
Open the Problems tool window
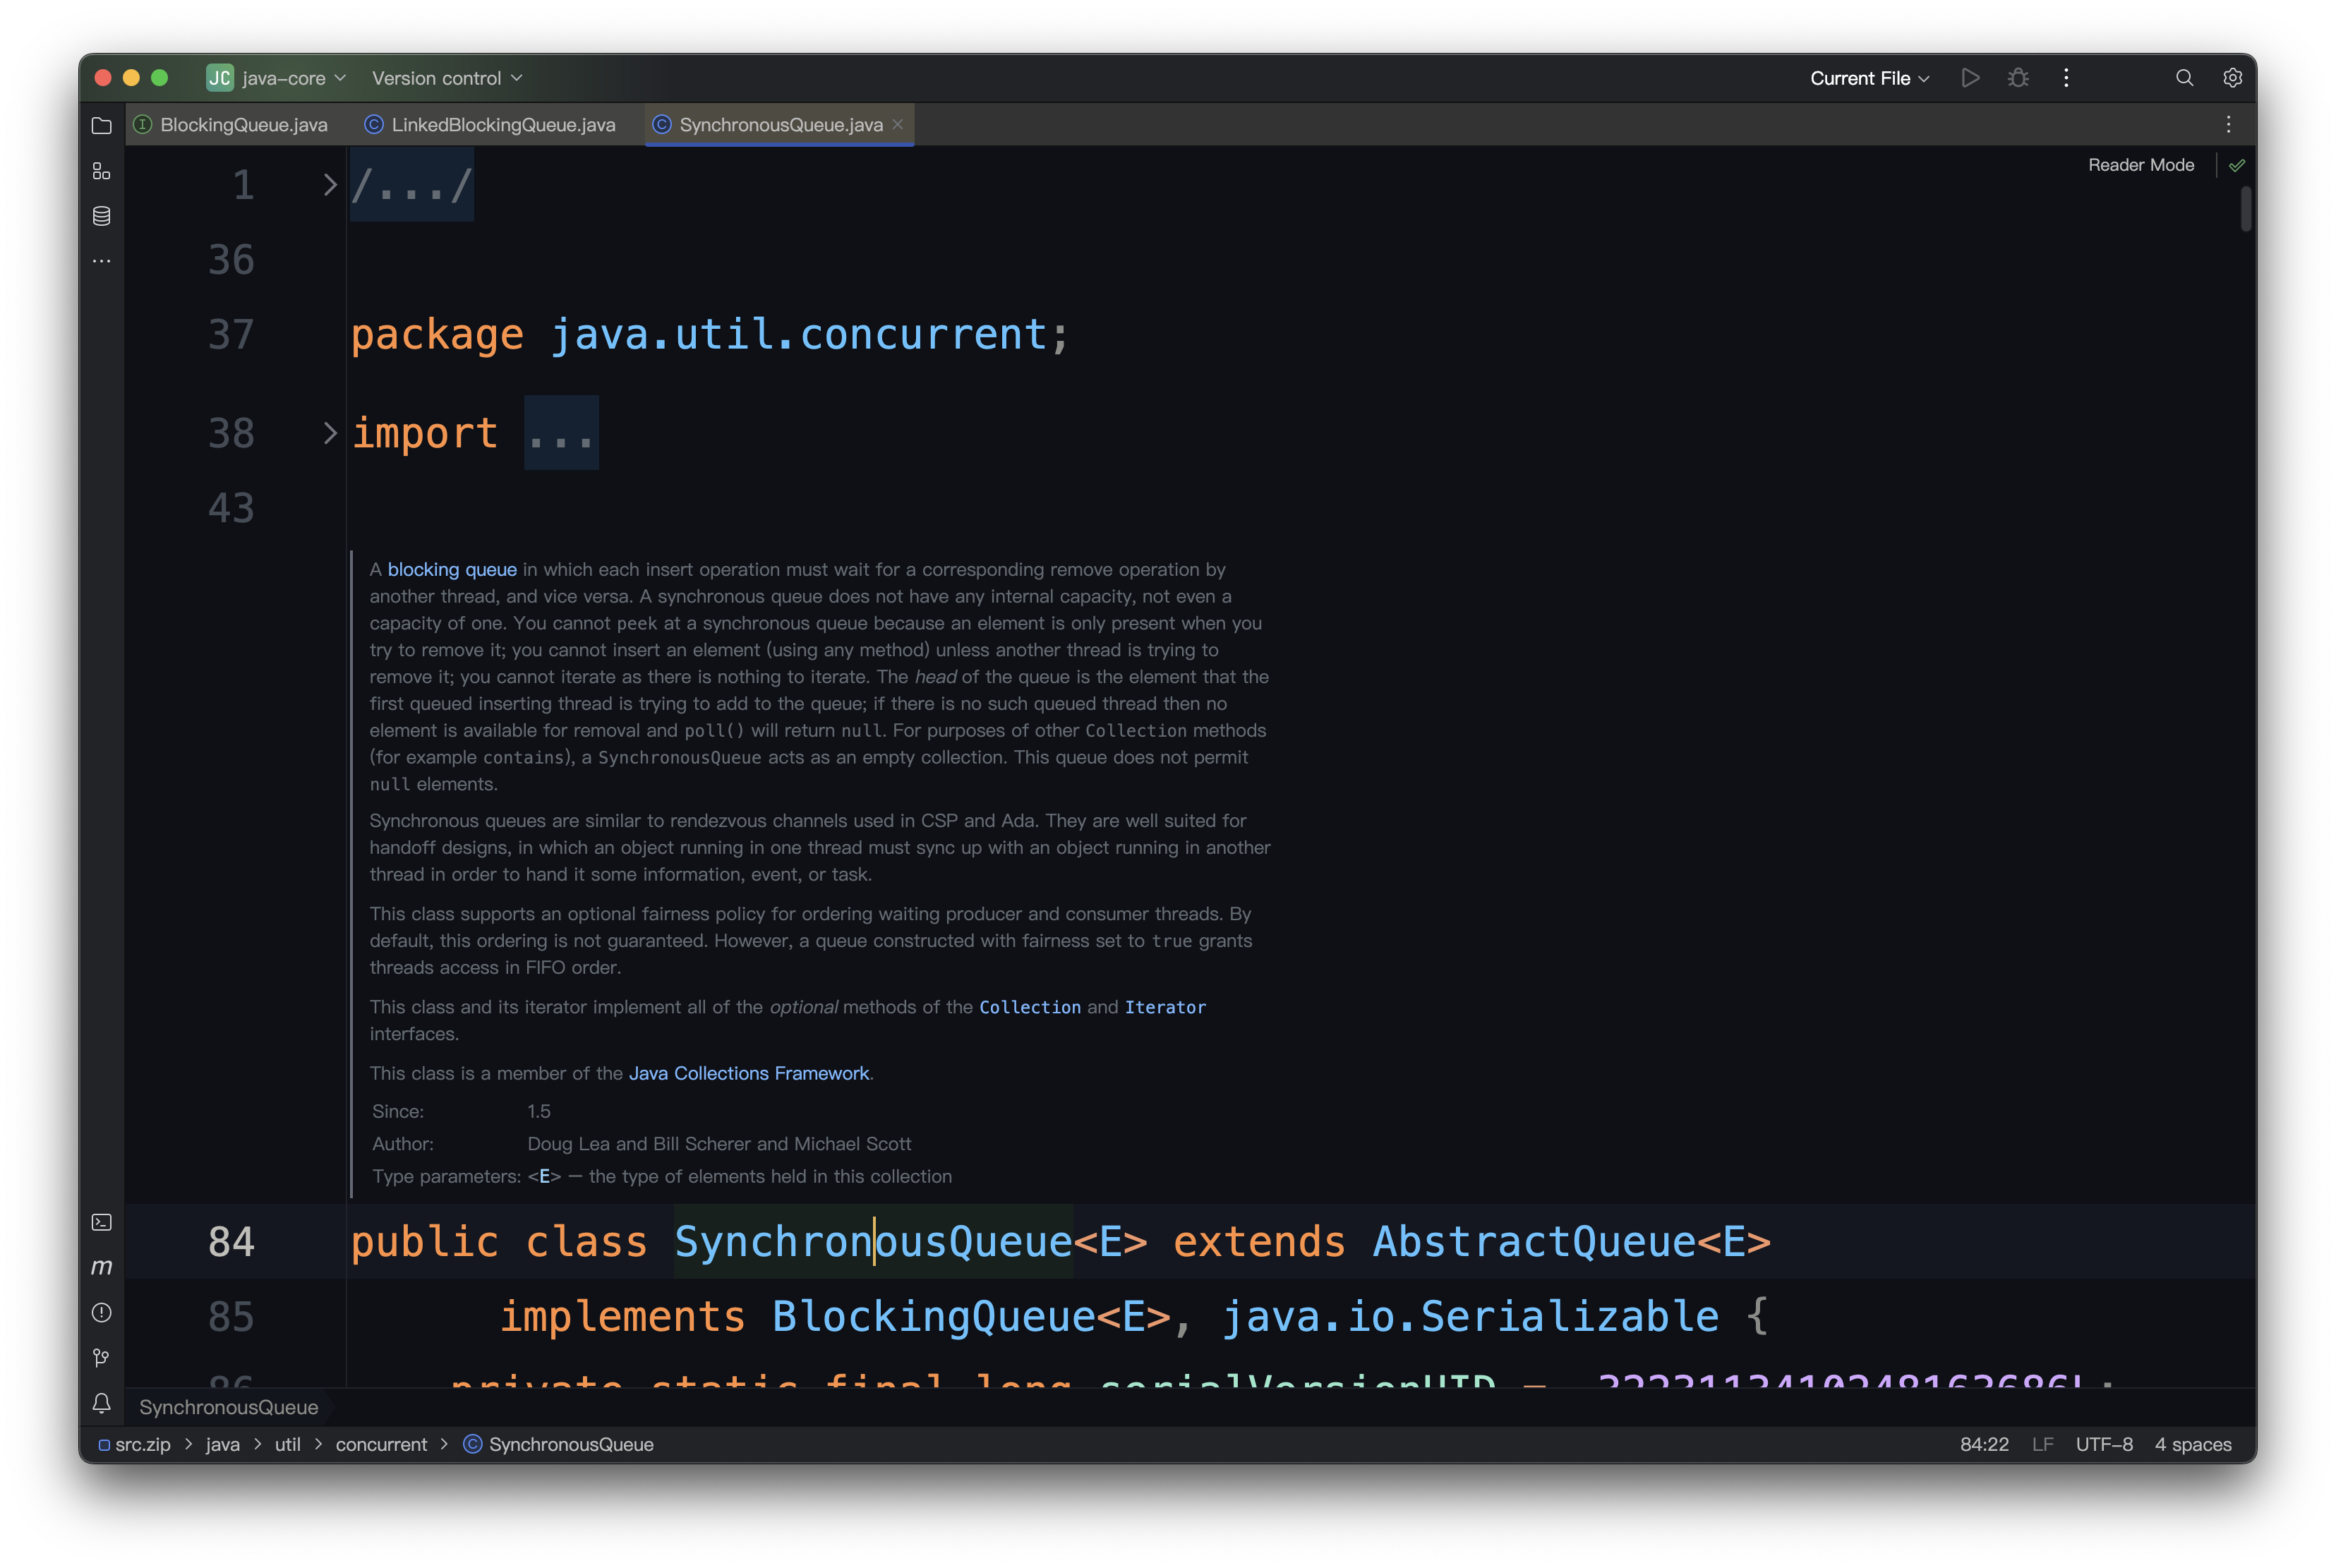[101, 1312]
